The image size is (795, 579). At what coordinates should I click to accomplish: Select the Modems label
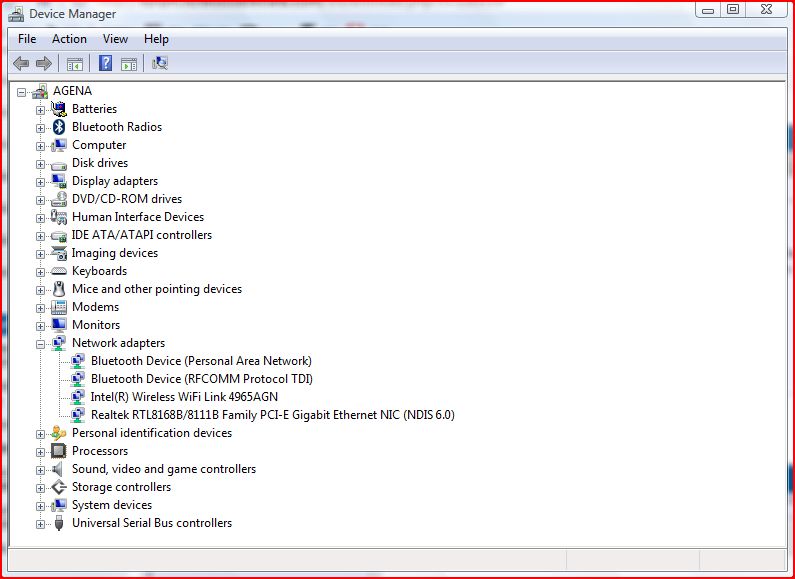(x=95, y=307)
